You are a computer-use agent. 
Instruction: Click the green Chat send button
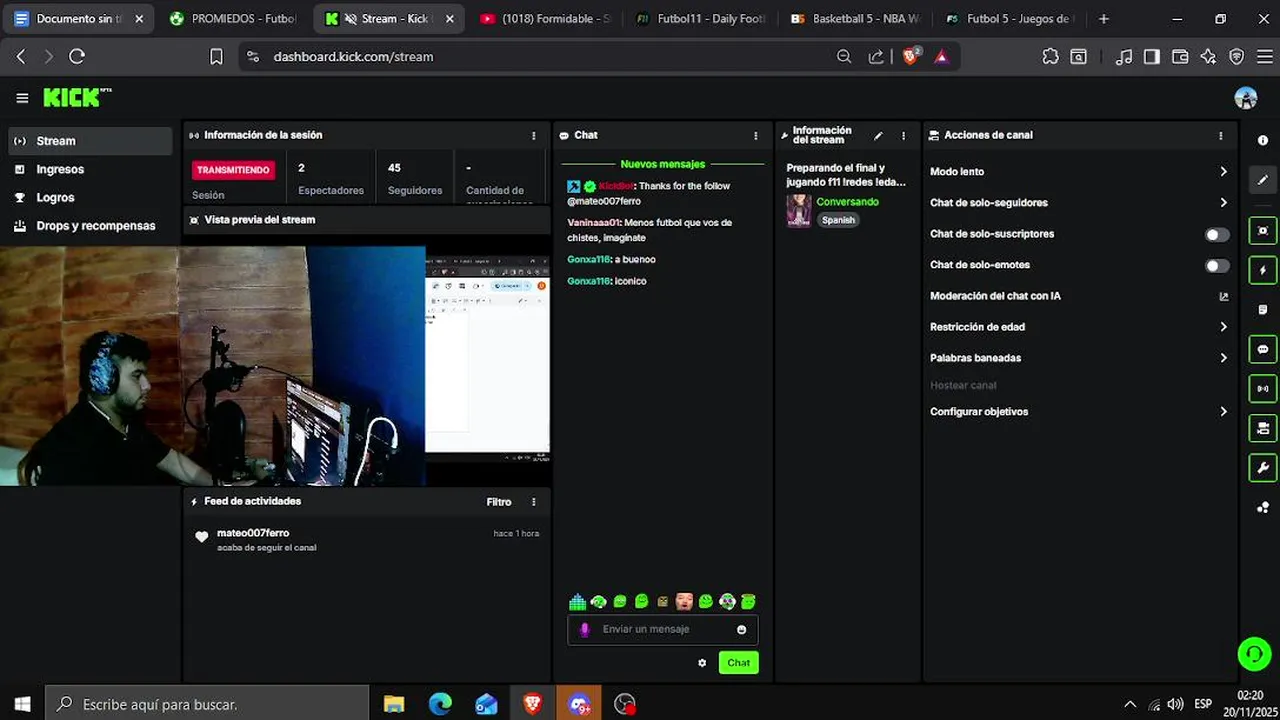738,663
